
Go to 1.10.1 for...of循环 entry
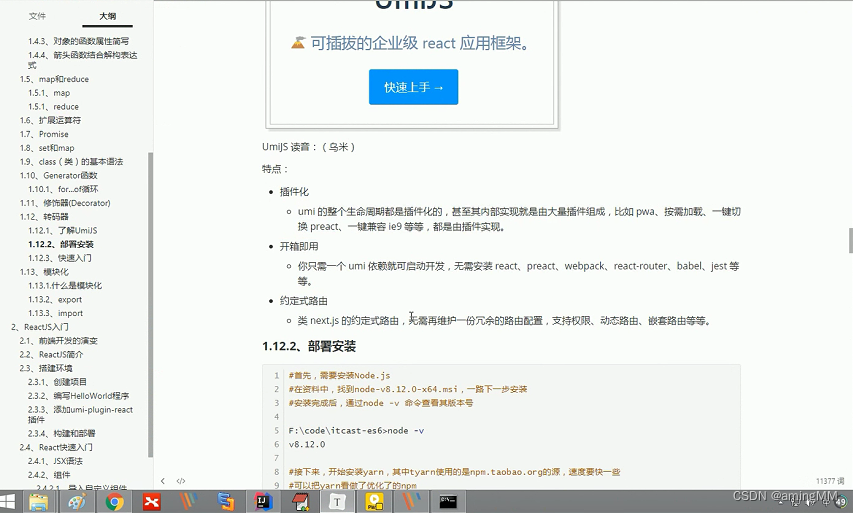63,189
